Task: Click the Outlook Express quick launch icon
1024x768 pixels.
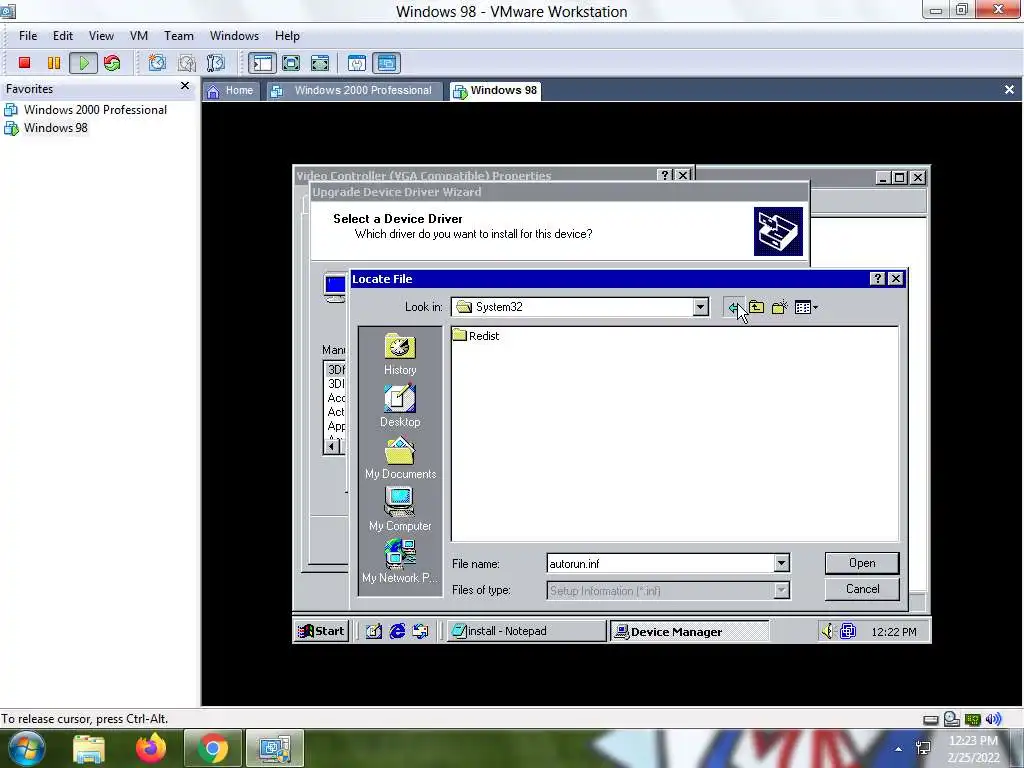Action: point(421,631)
